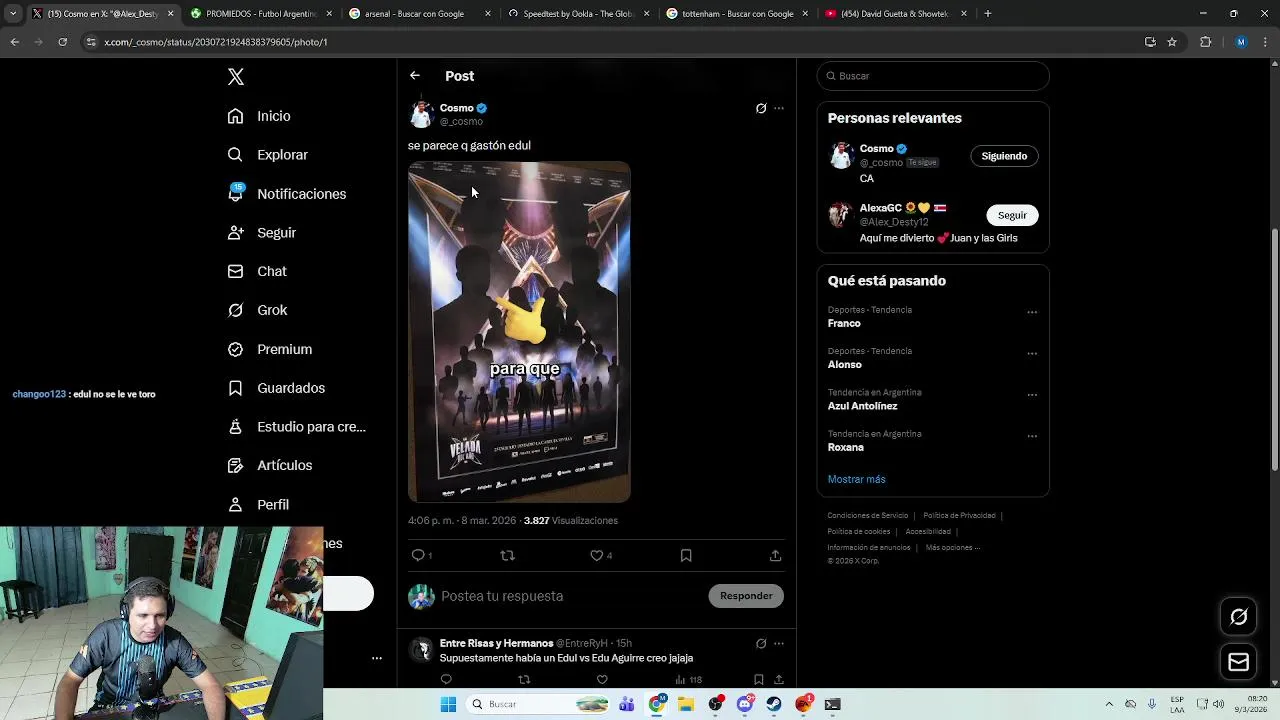Viewport: 1280px width, 720px height.
Task: Open Chrome three-dot menu
Action: pyautogui.click(x=1264, y=42)
